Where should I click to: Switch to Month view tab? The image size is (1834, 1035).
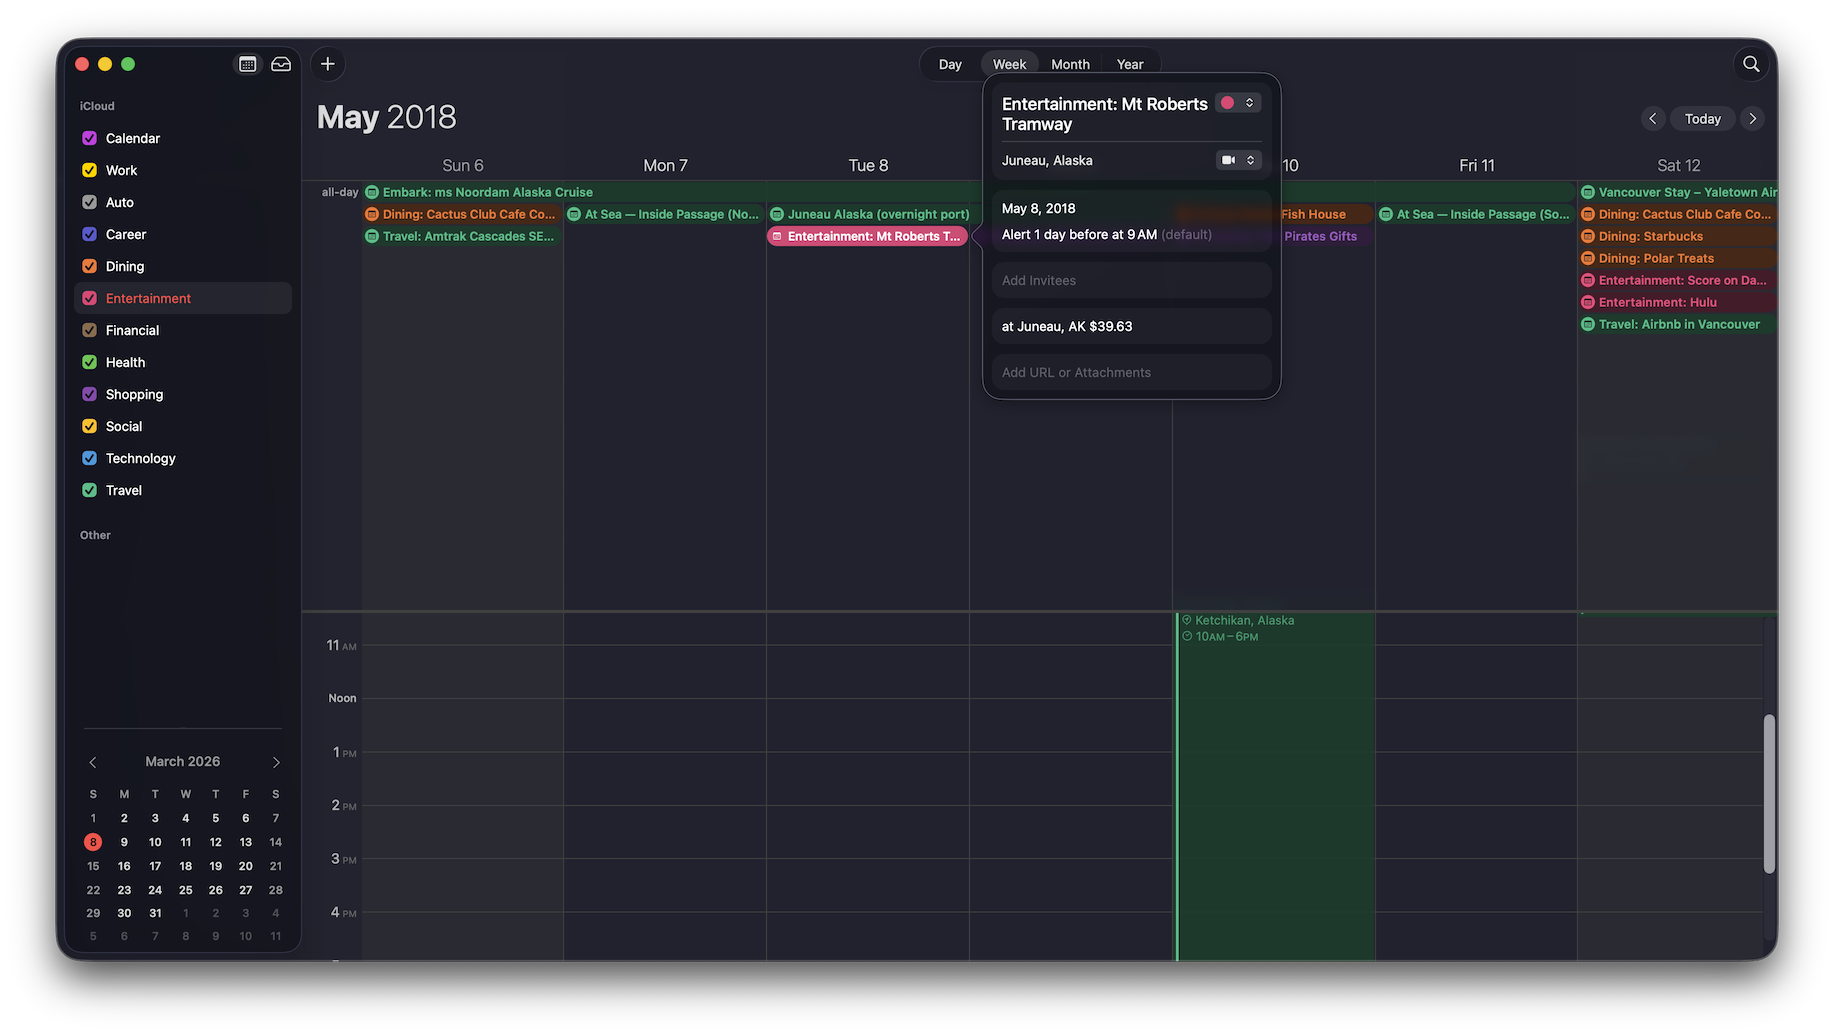pos(1070,64)
